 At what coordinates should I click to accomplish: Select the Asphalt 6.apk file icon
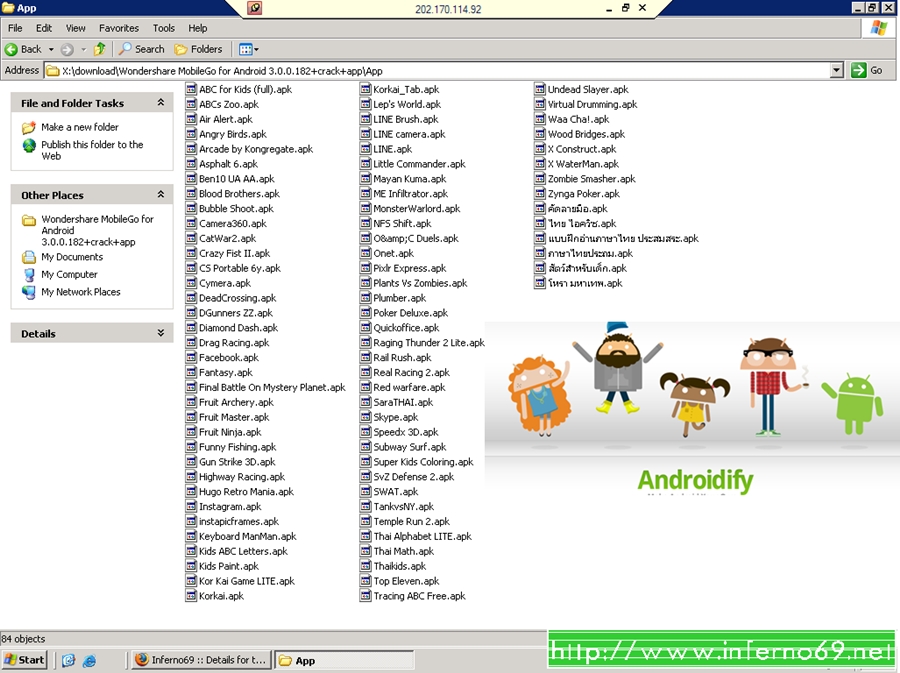pyautogui.click(x=191, y=164)
